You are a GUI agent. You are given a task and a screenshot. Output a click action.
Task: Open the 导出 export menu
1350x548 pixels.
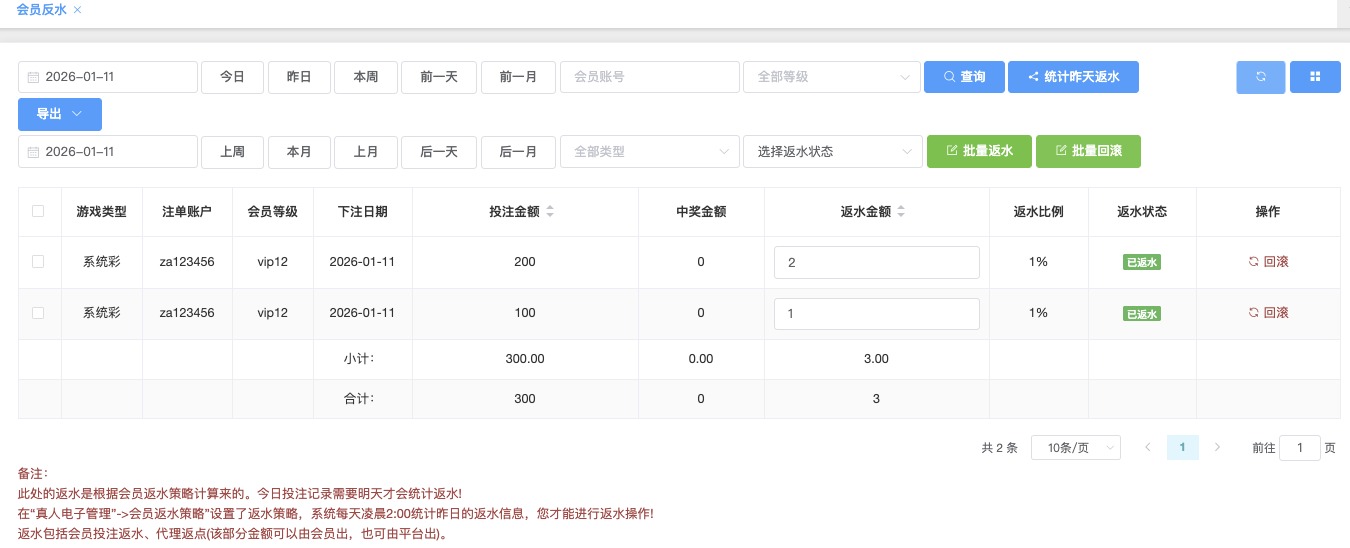click(x=59, y=114)
